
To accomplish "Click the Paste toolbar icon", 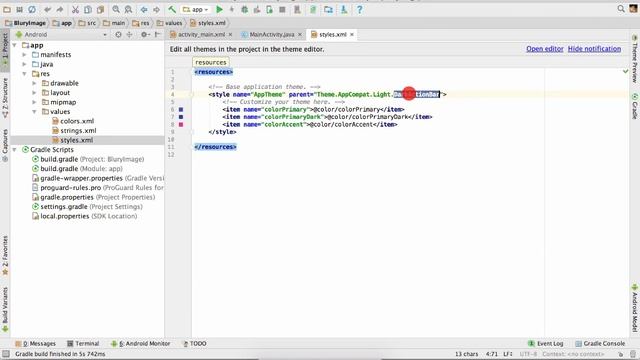I will coord(100,9).
